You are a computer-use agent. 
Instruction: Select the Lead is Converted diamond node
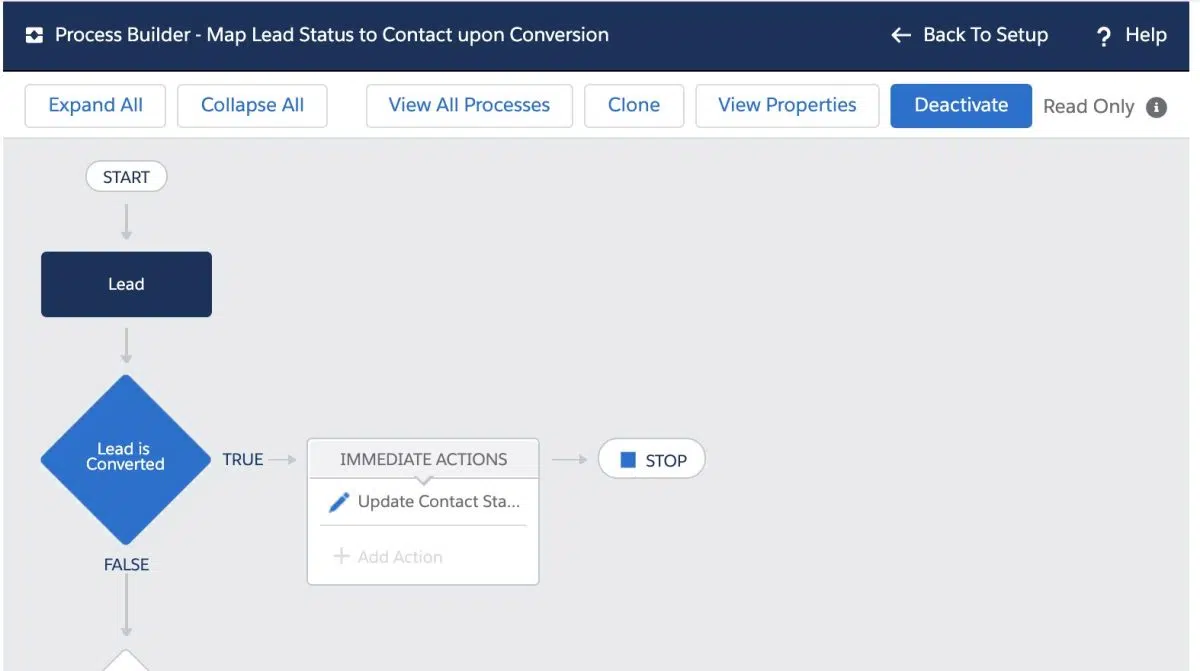126,458
